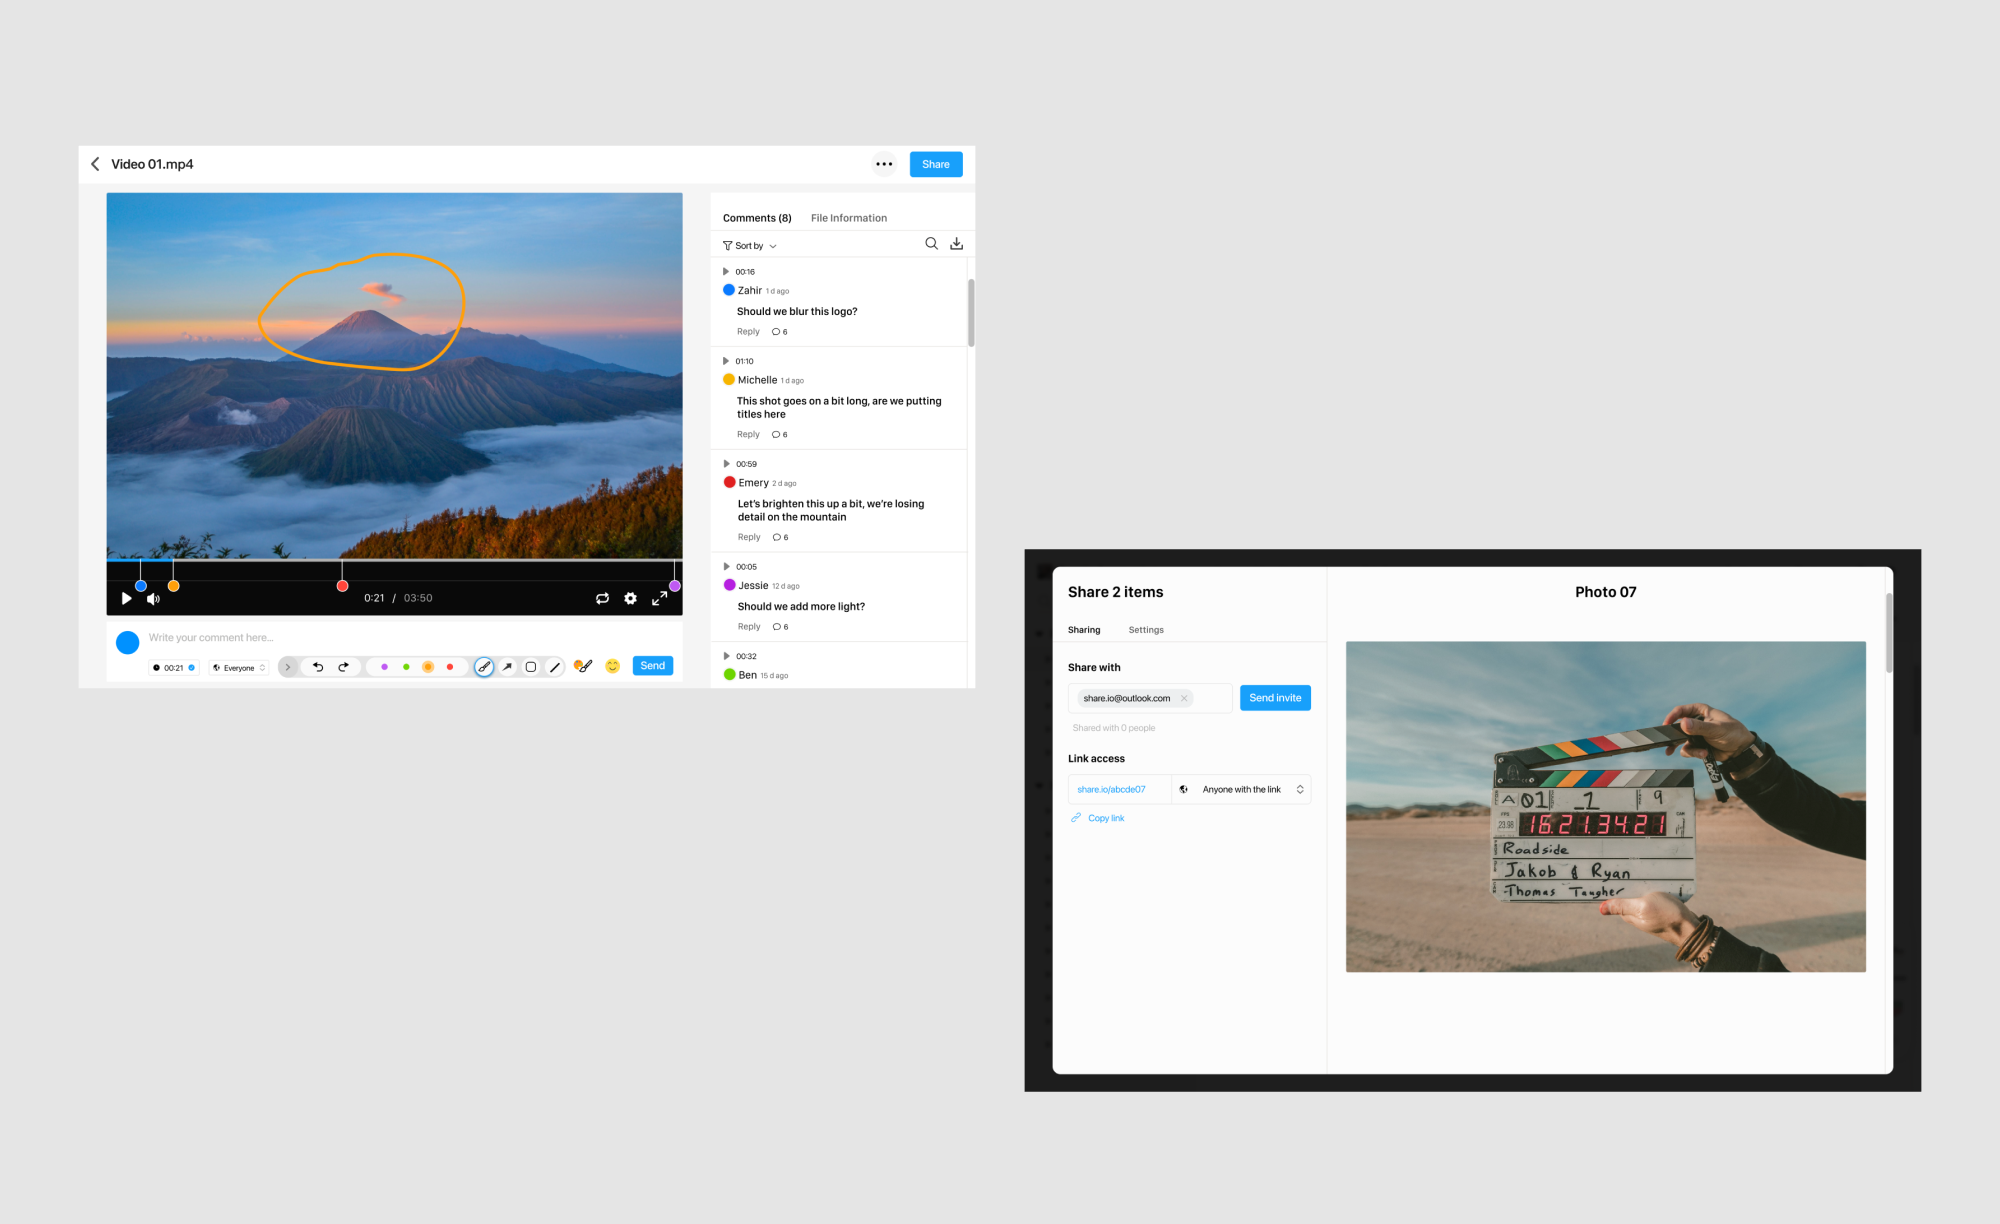Open the three-dots more options menu
Screen dimensions: 2000x1224
[x=884, y=164]
